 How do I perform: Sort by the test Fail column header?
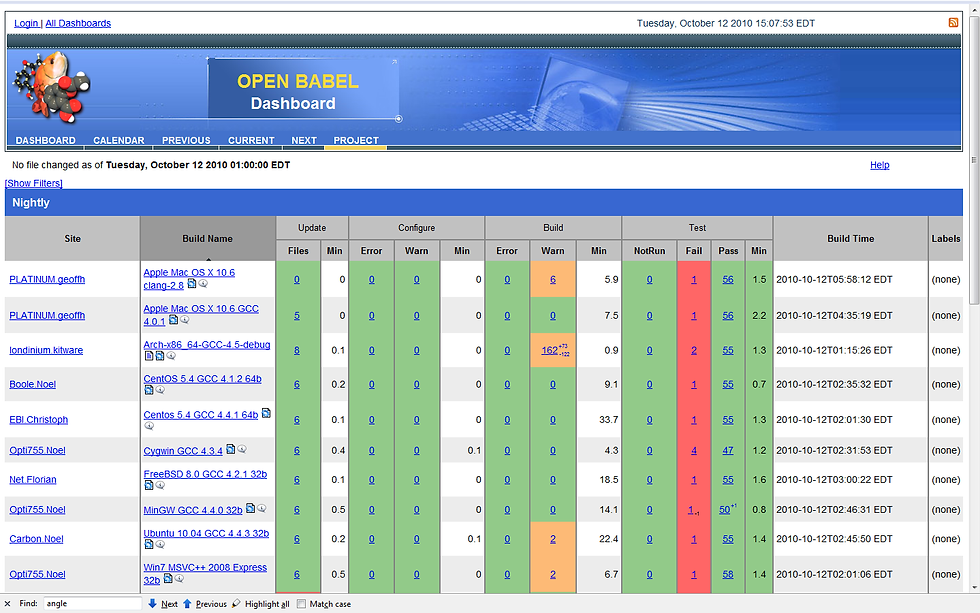pos(694,251)
